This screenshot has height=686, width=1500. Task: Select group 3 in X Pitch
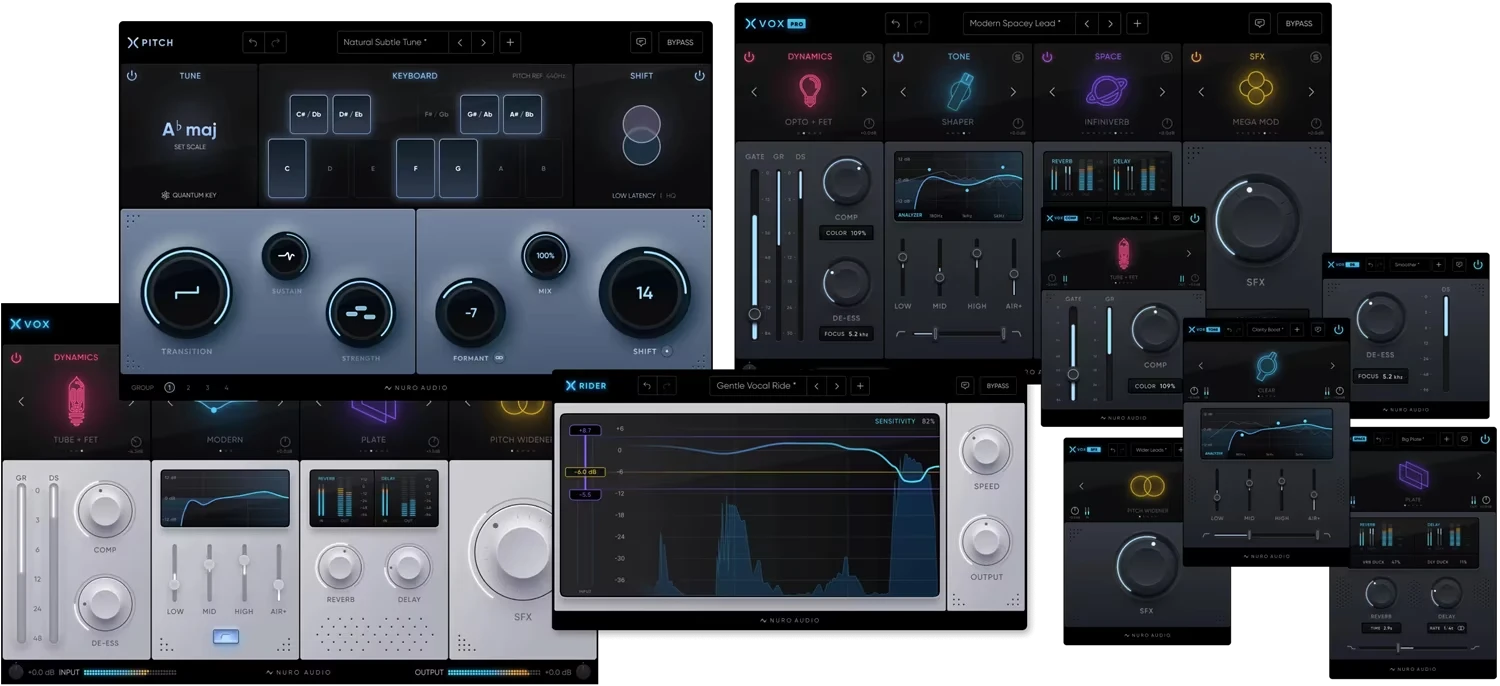[208, 387]
